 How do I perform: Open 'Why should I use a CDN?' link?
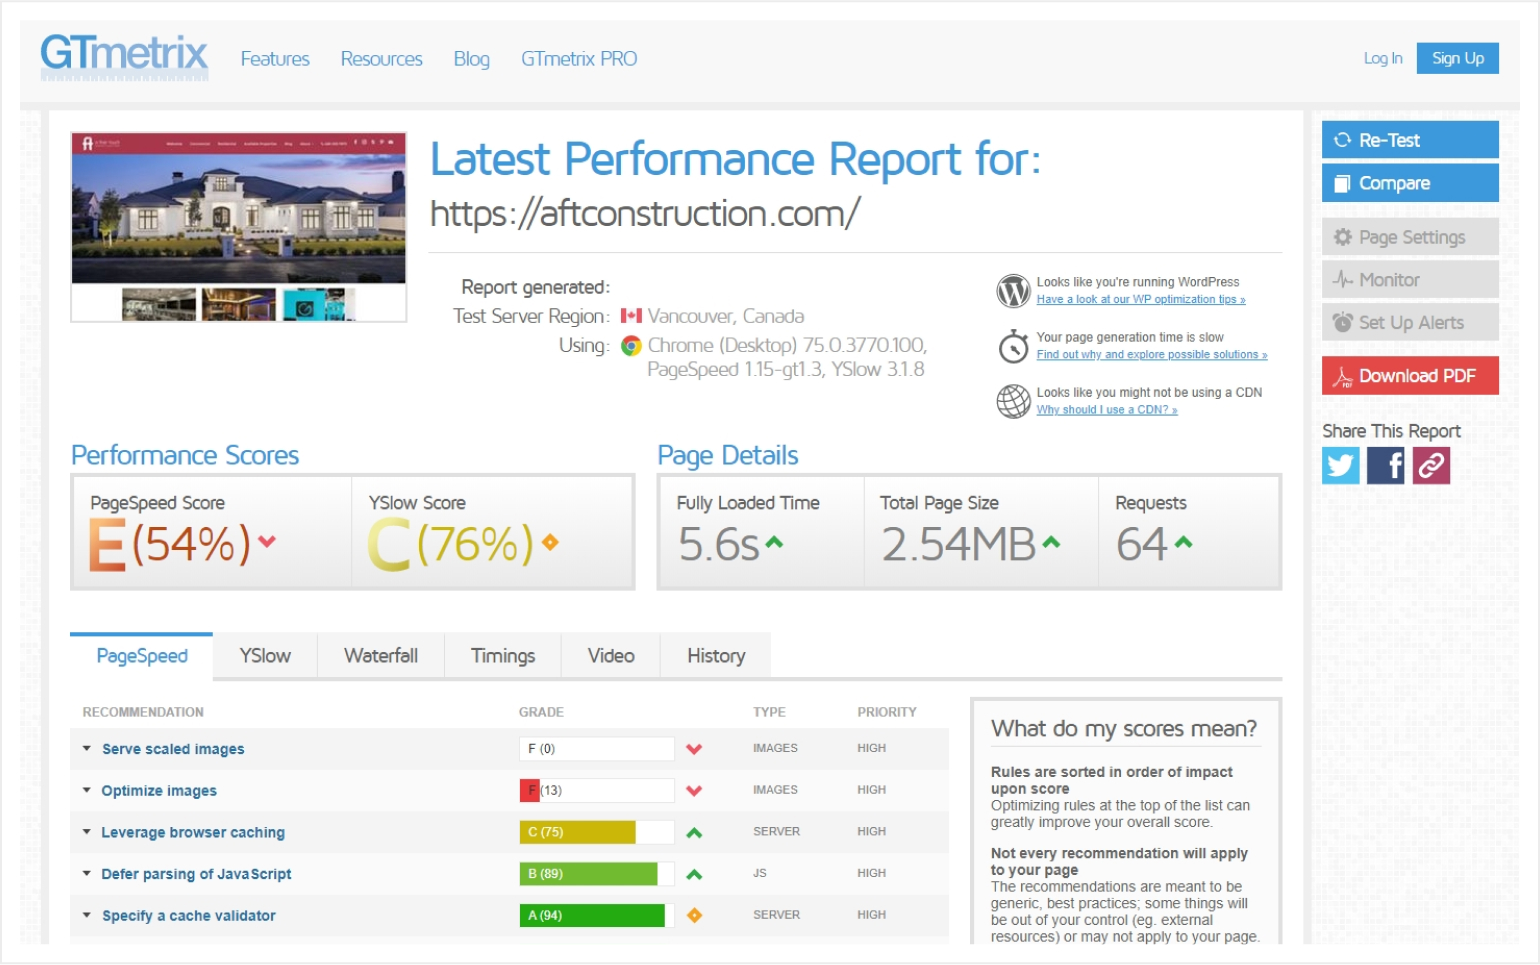1107,409
